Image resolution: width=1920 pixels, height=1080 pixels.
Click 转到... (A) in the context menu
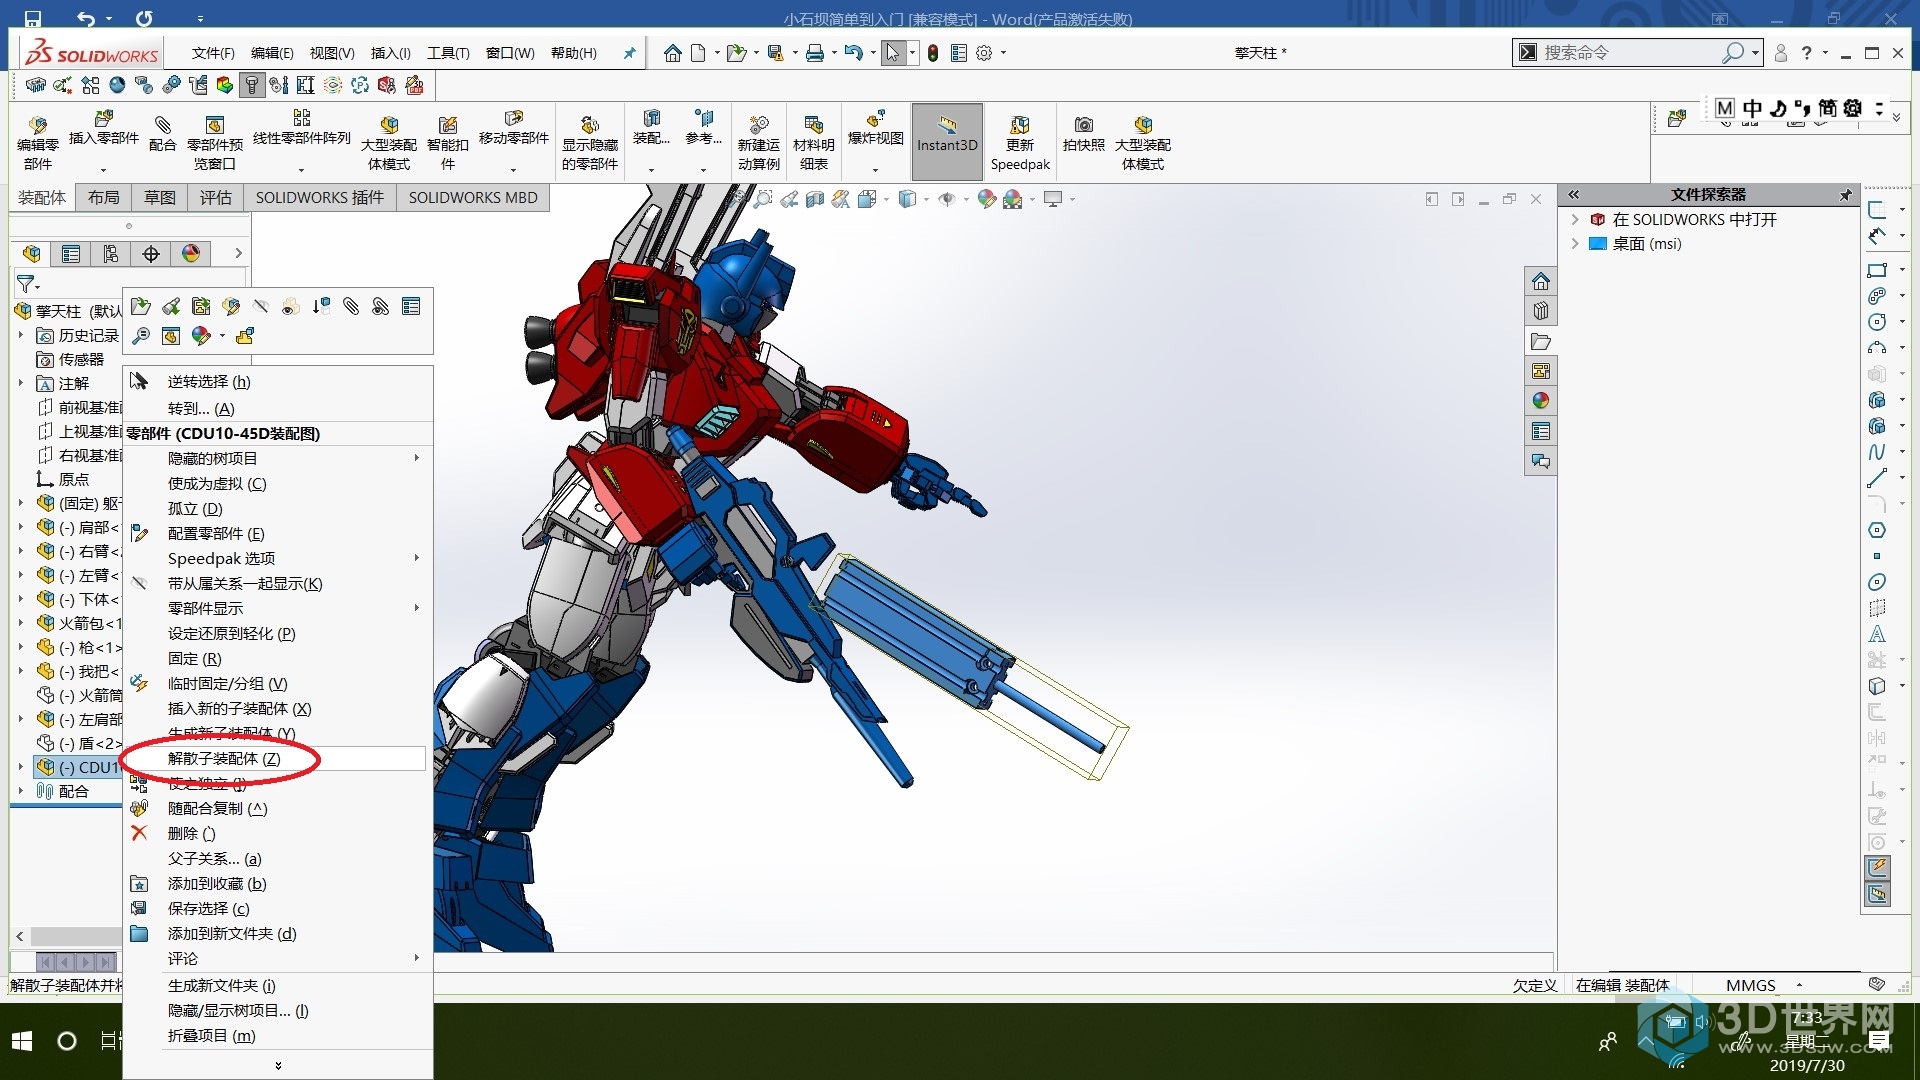click(x=278, y=408)
